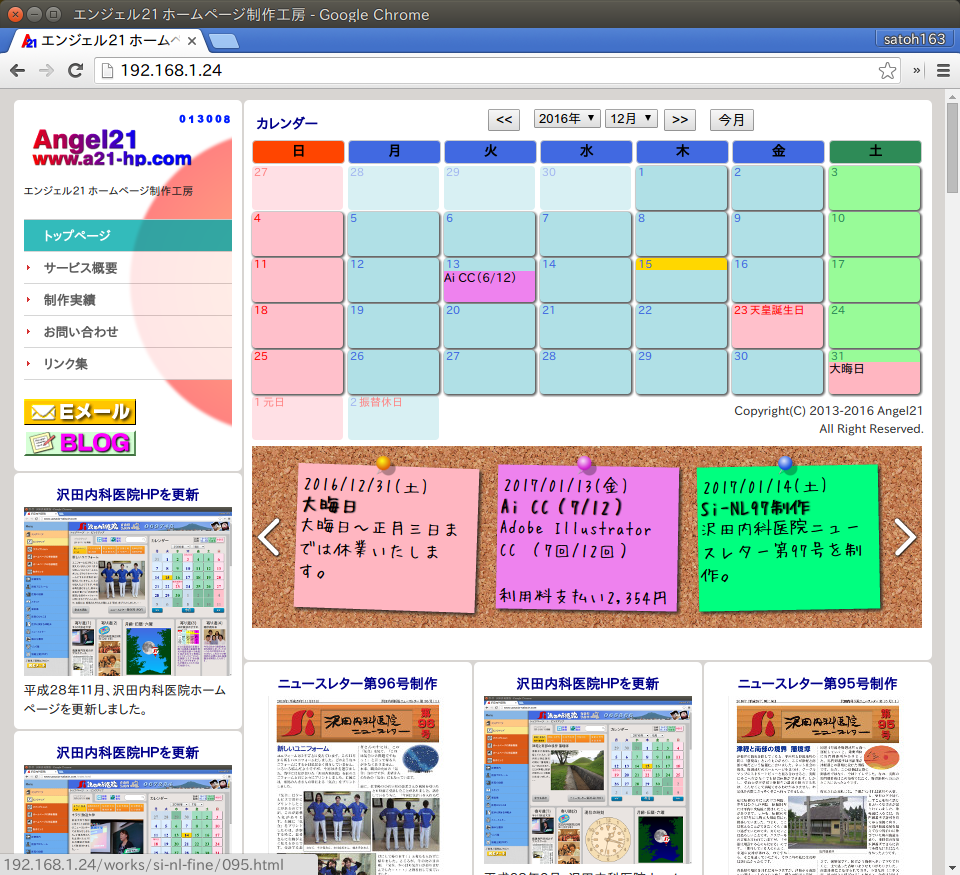Click the browser back arrow
Viewport: 960px width, 875px height.
[x=18, y=70]
